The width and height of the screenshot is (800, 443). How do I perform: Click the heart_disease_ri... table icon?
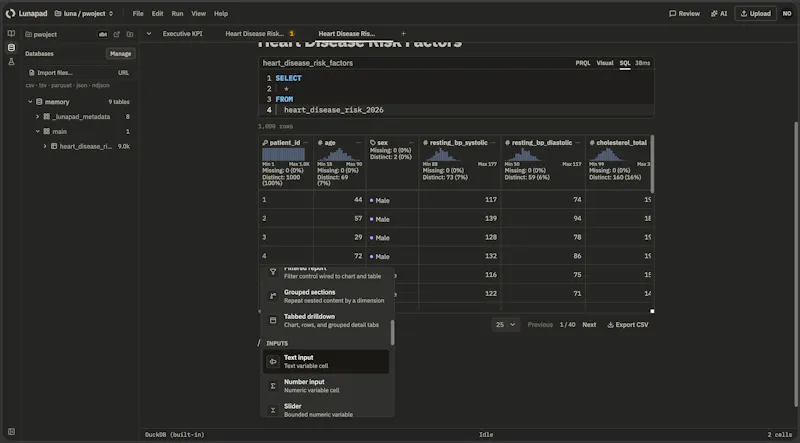[x=54, y=146]
